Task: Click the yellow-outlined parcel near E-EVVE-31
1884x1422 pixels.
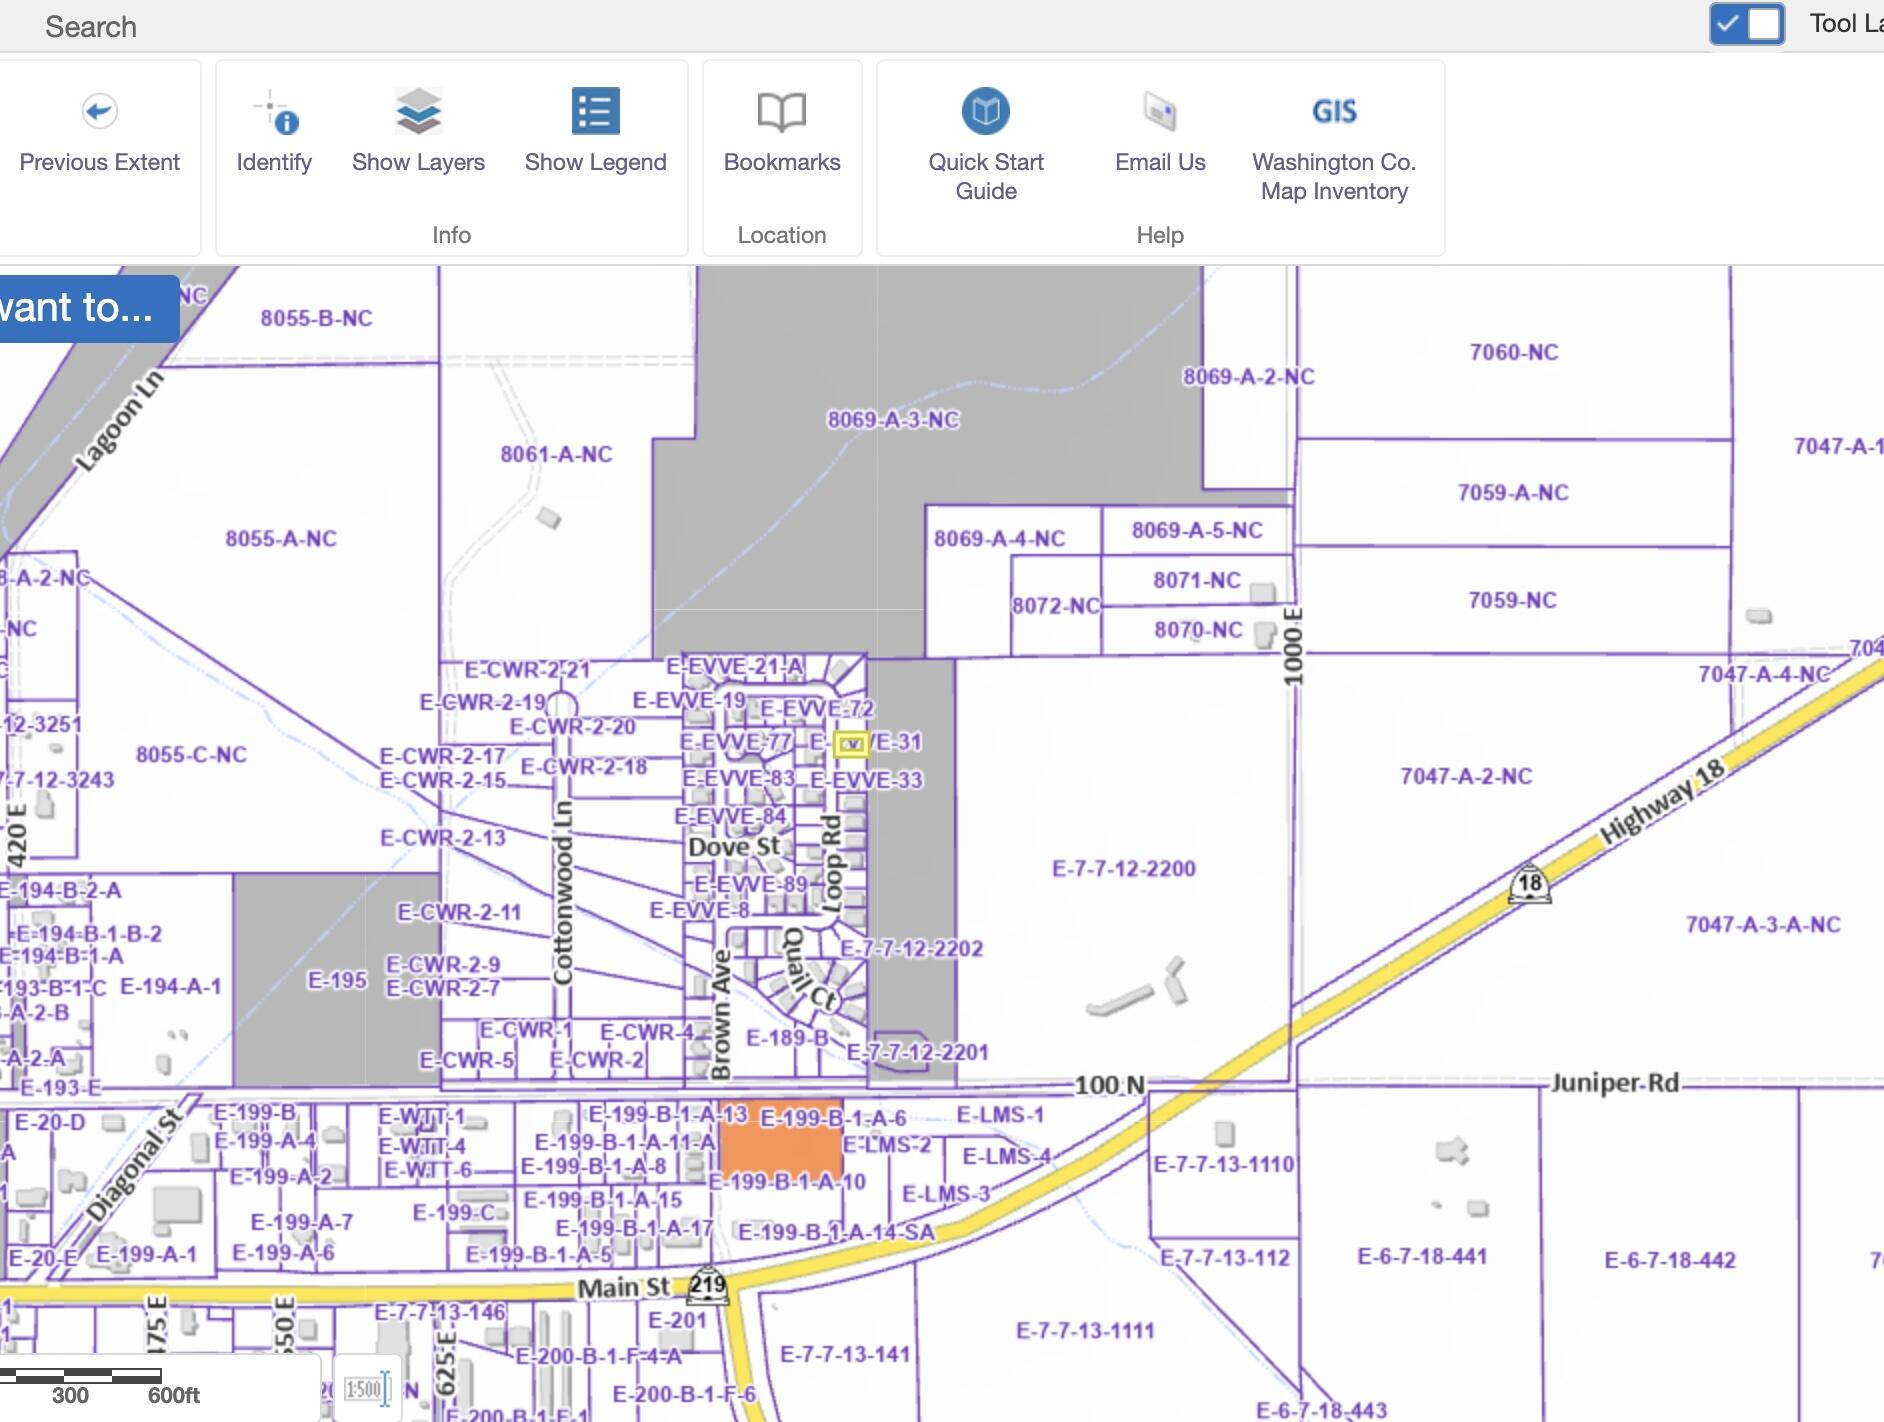Action: (x=850, y=744)
